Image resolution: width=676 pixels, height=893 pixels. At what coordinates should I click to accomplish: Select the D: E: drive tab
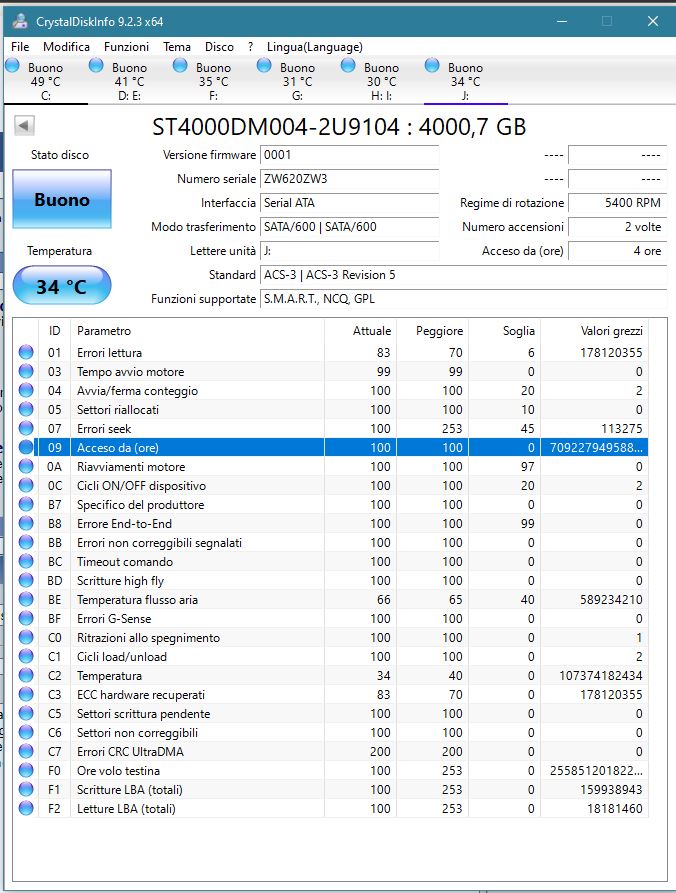click(x=129, y=81)
